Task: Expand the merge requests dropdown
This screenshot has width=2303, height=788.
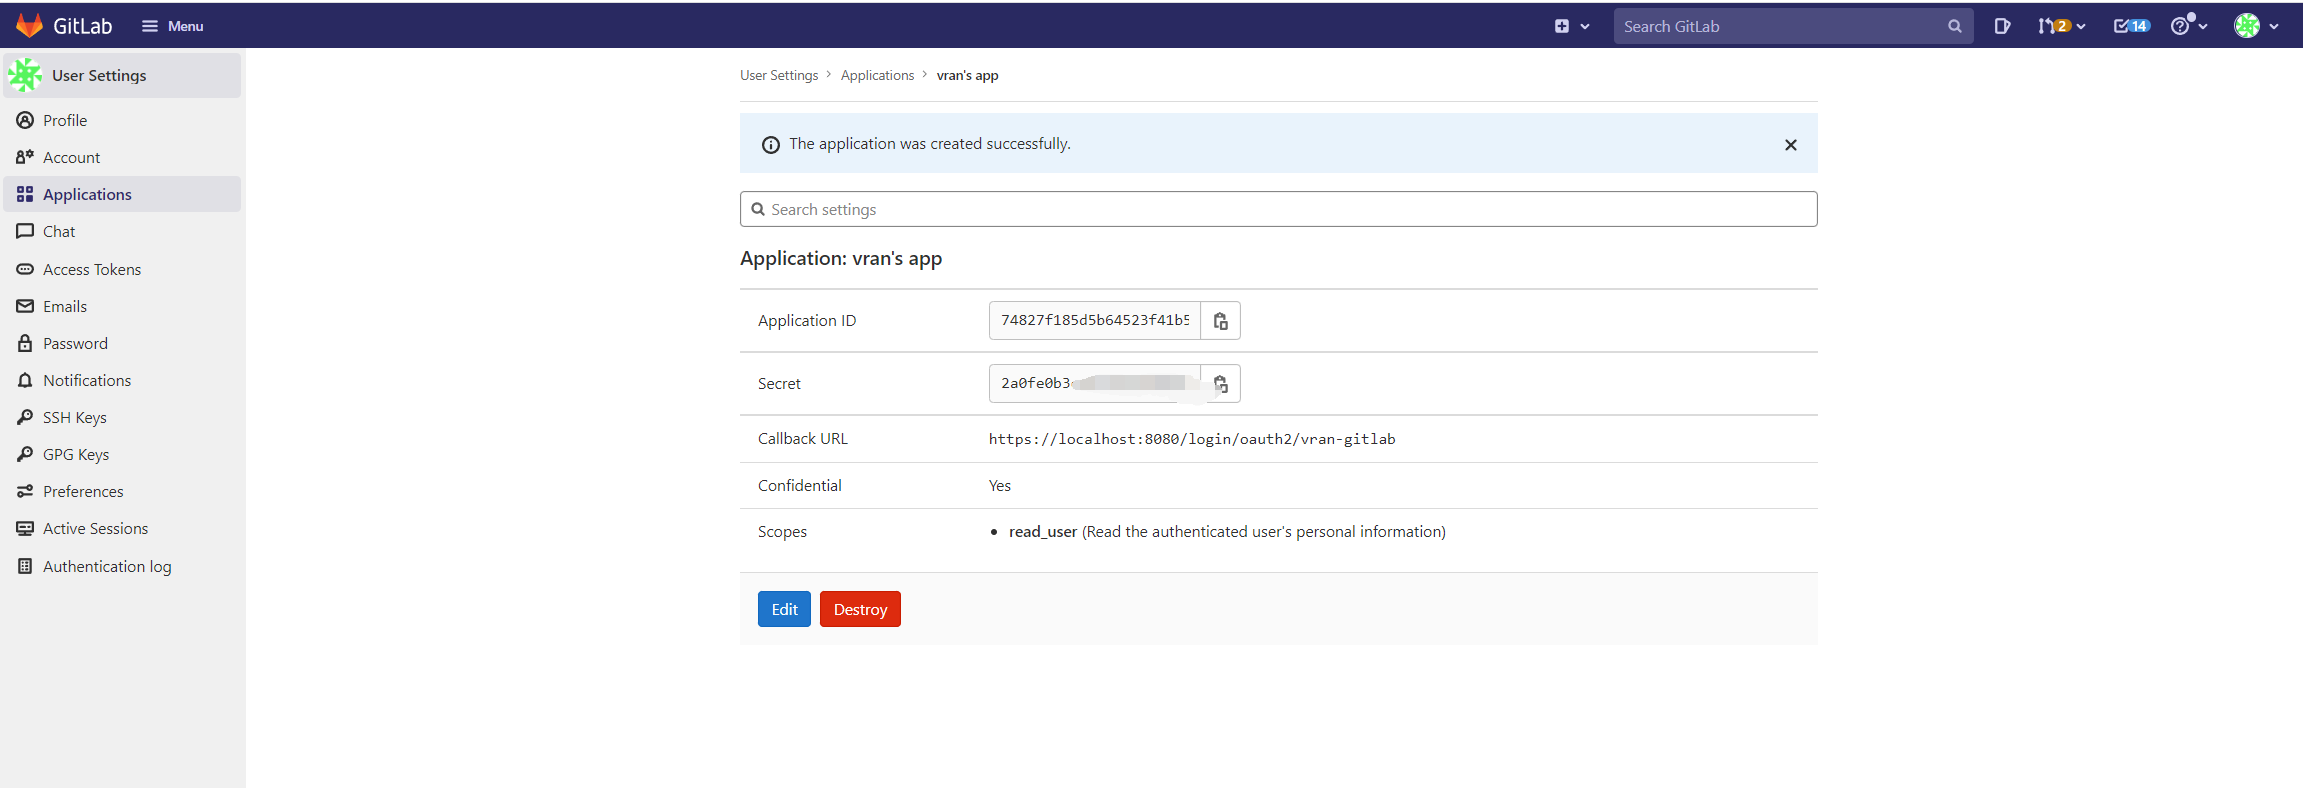Action: (x=2061, y=26)
